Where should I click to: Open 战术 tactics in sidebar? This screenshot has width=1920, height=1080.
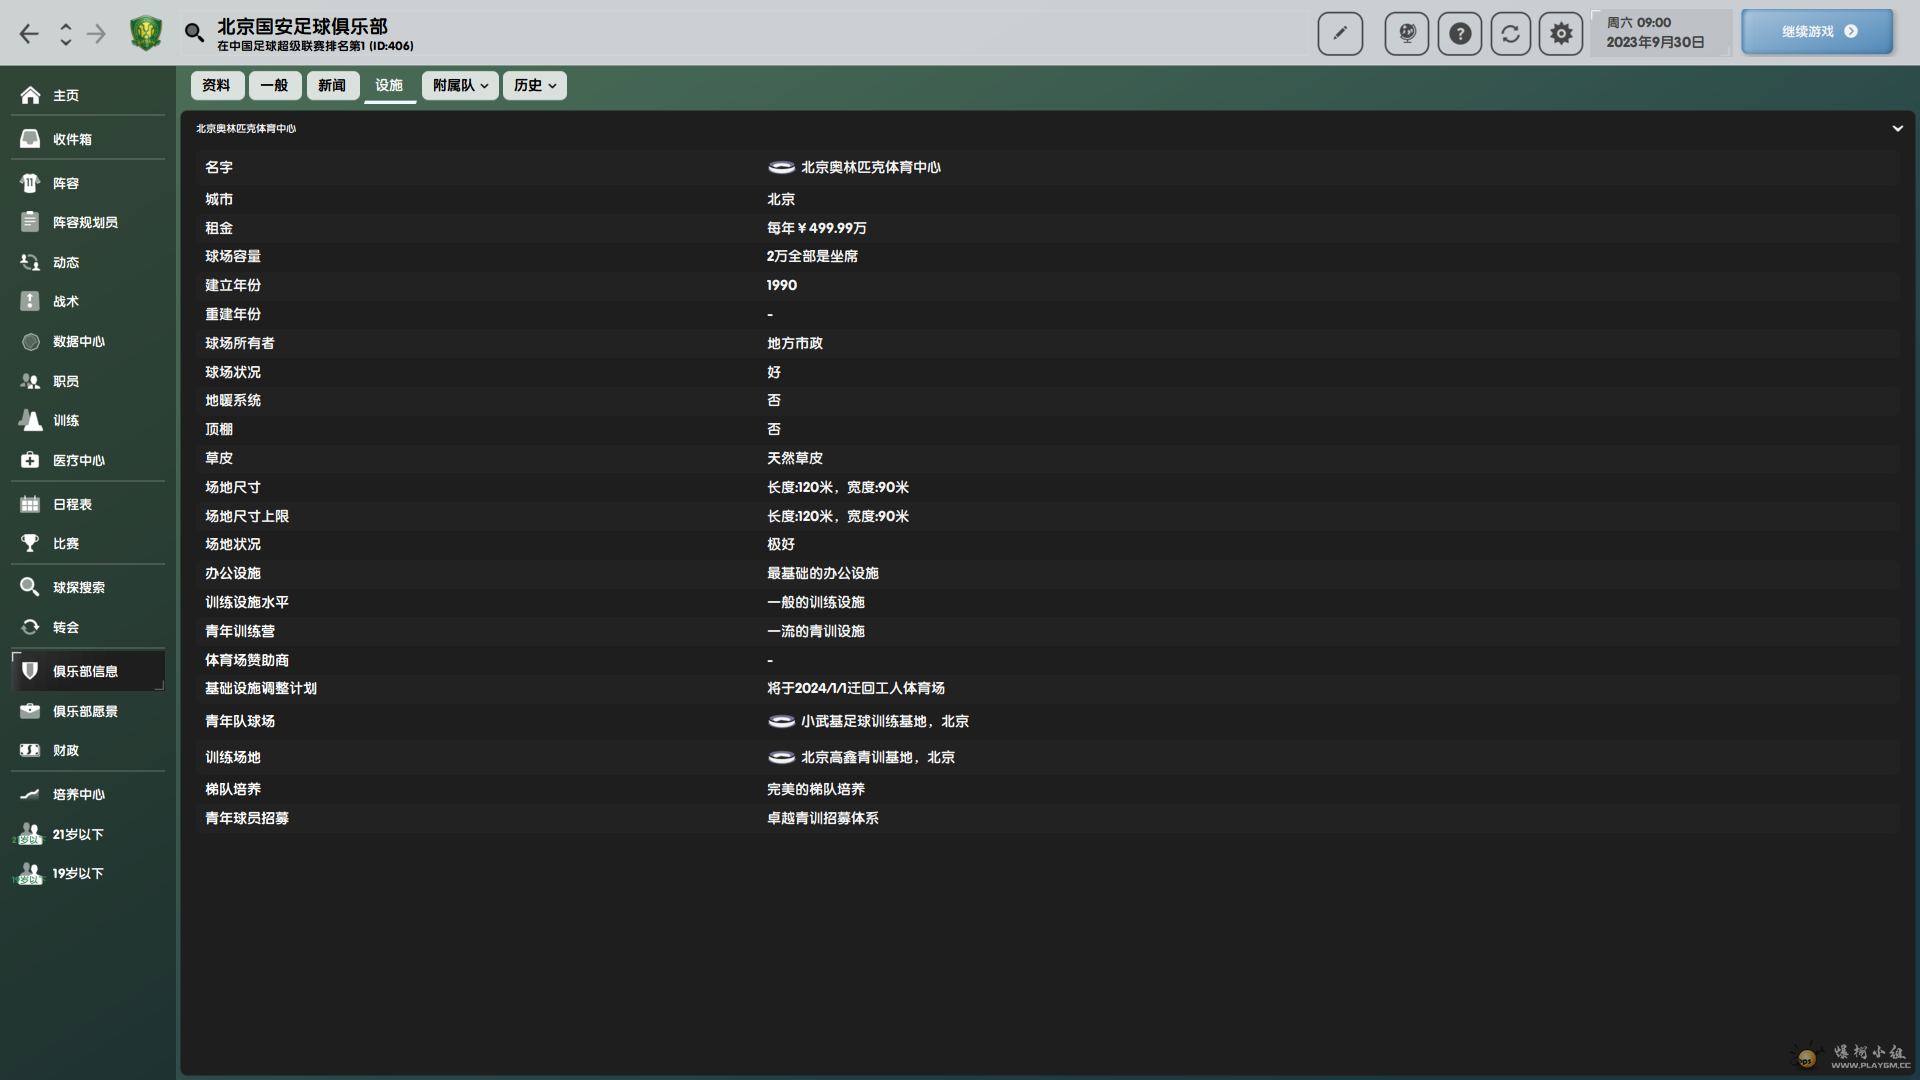(x=66, y=301)
